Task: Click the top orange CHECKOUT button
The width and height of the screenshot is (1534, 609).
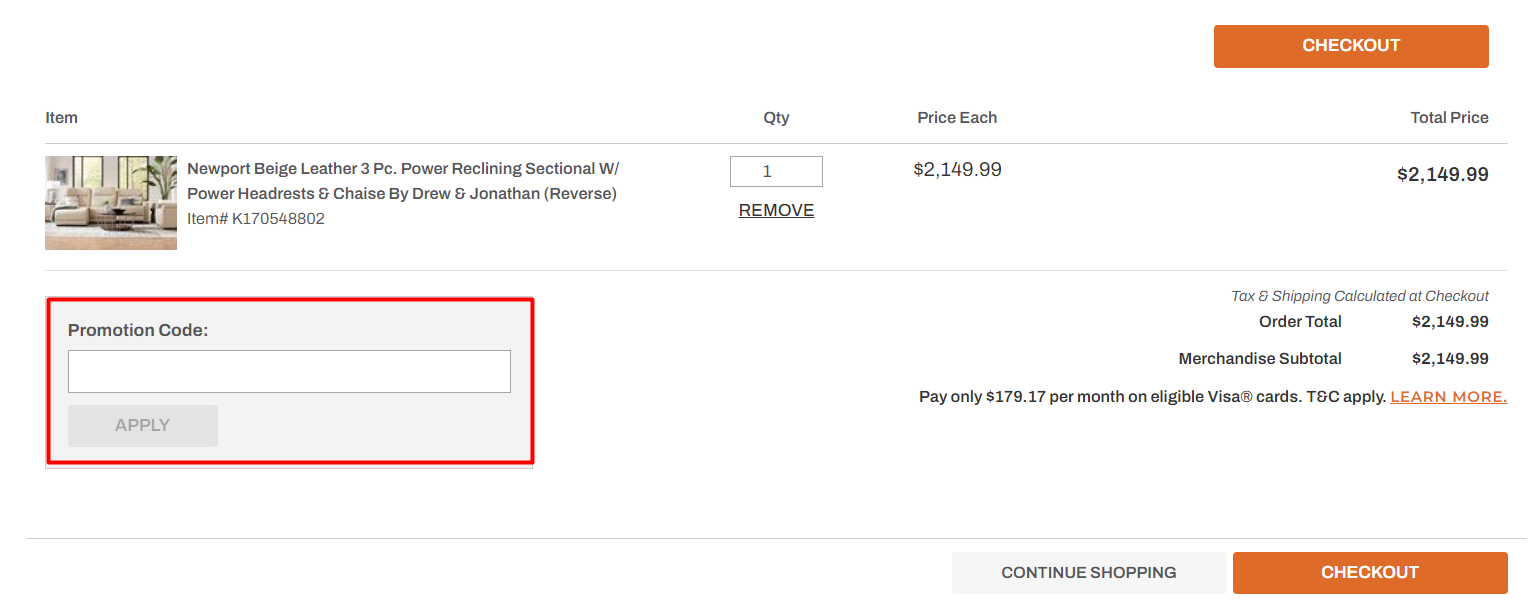Action: tap(1351, 46)
